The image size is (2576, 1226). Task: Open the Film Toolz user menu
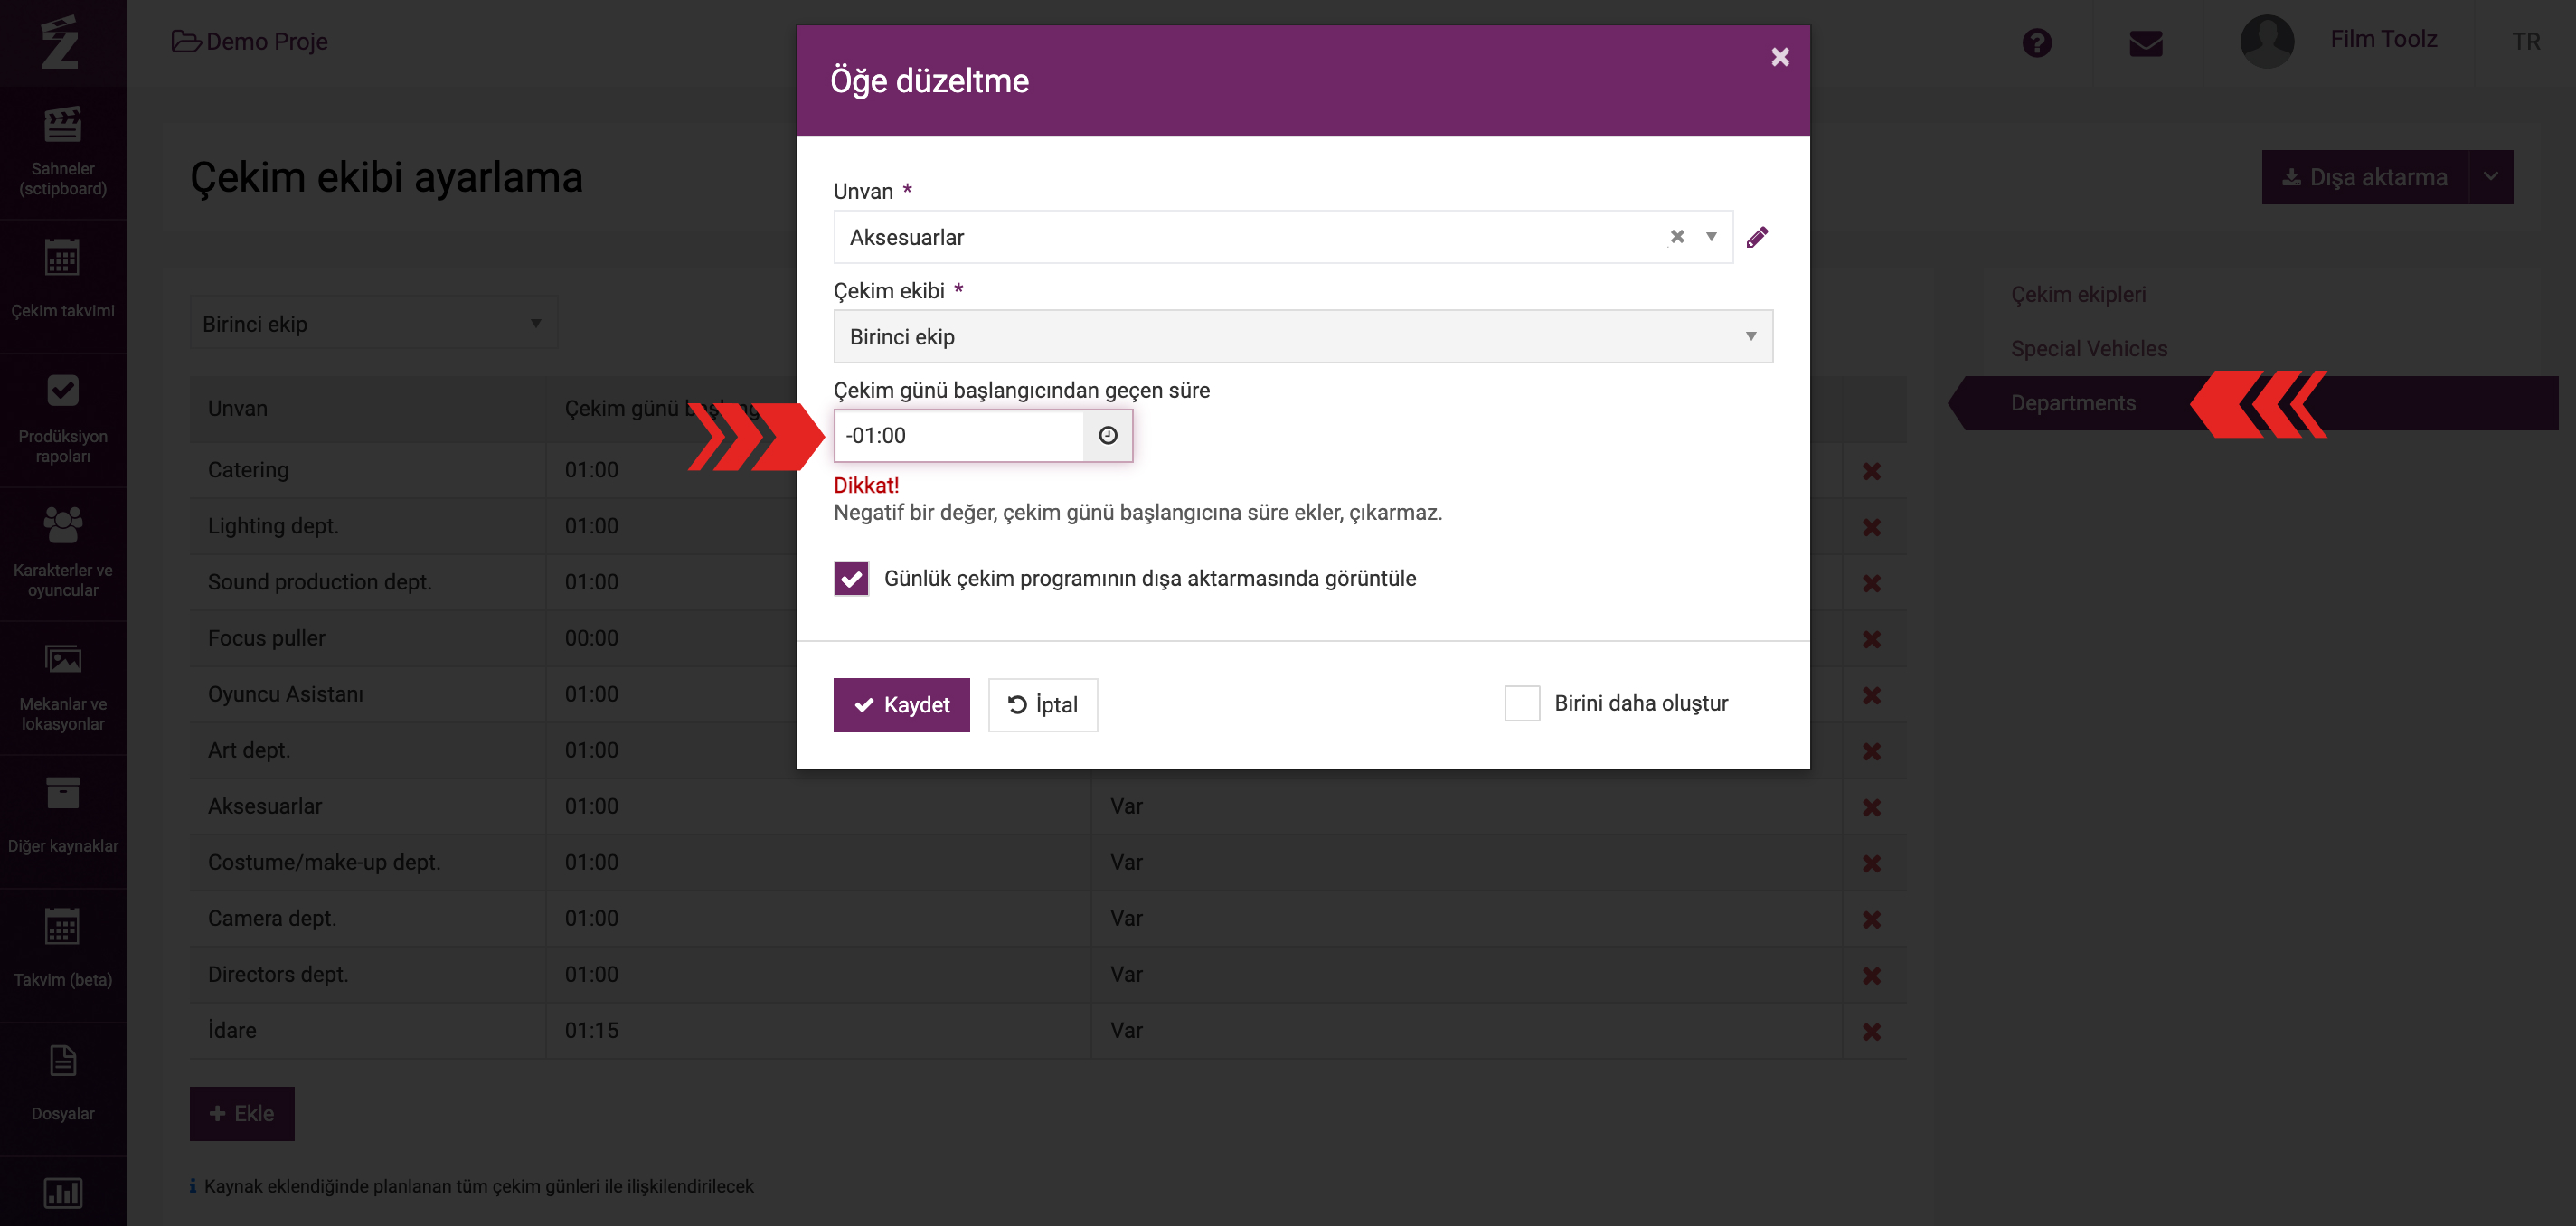coord(2383,39)
